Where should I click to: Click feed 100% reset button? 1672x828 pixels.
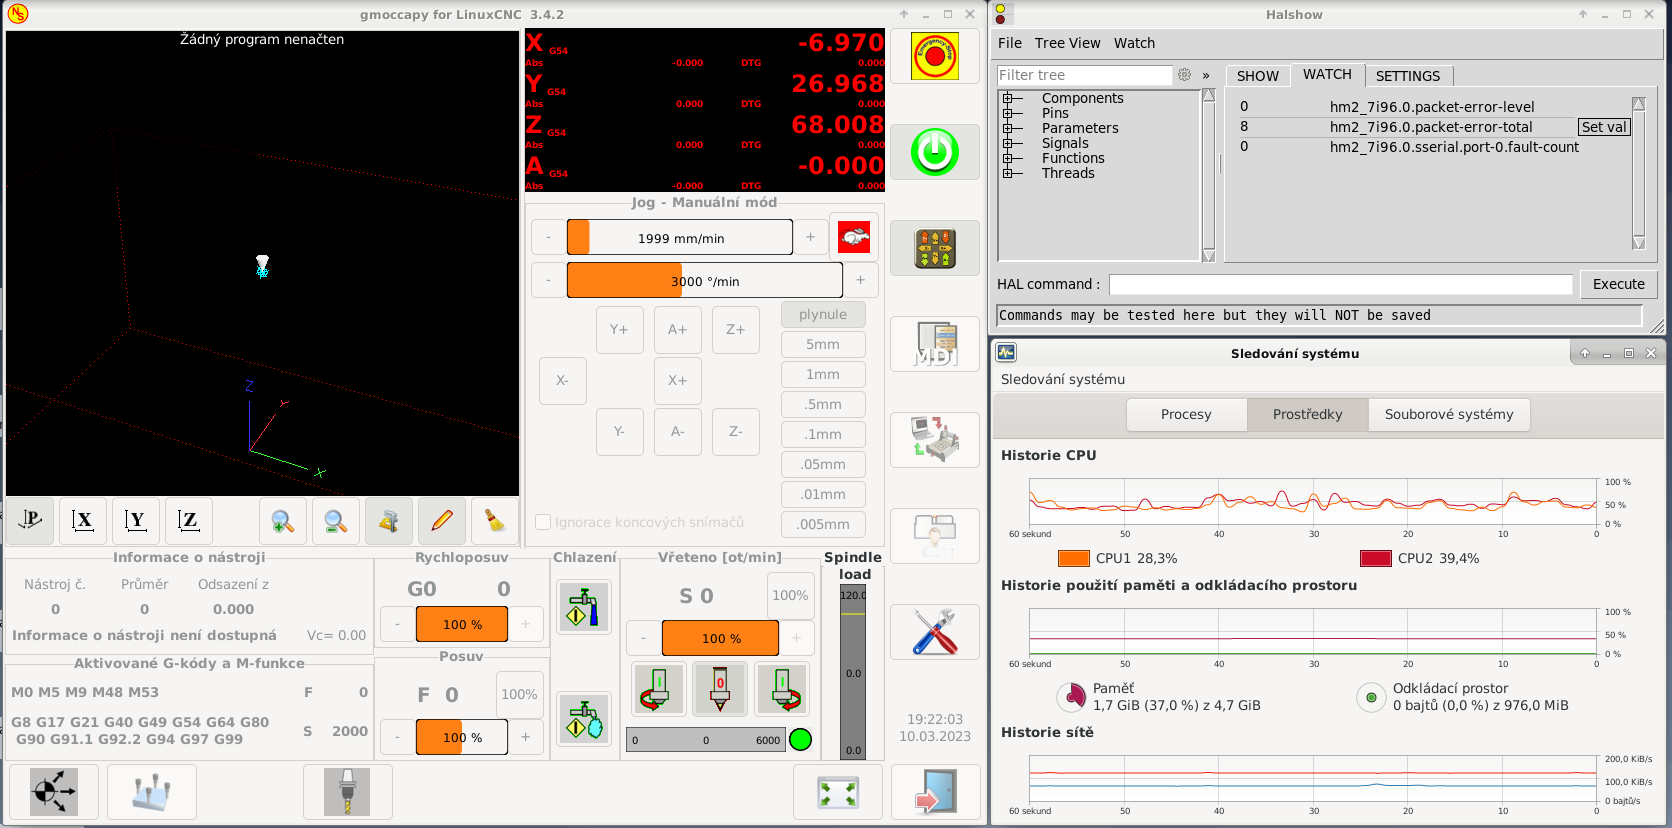(x=519, y=694)
